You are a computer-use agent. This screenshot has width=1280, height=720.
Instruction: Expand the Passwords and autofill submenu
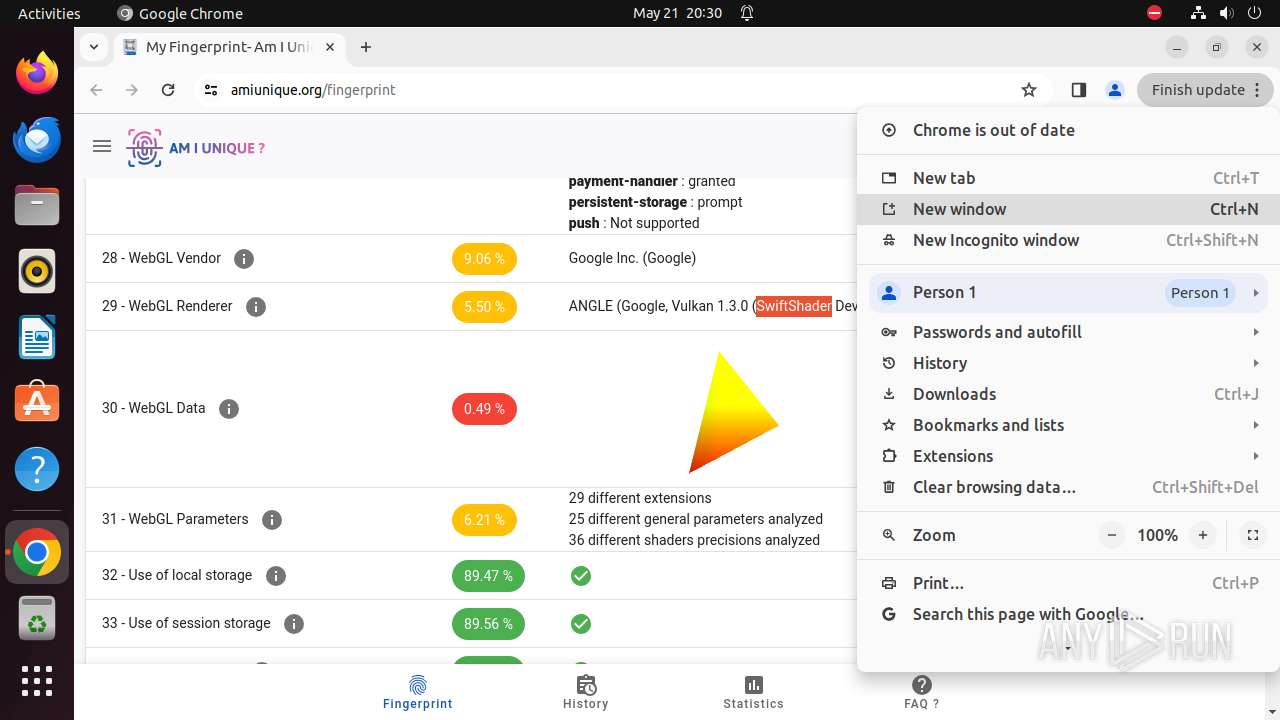tap(1067, 332)
